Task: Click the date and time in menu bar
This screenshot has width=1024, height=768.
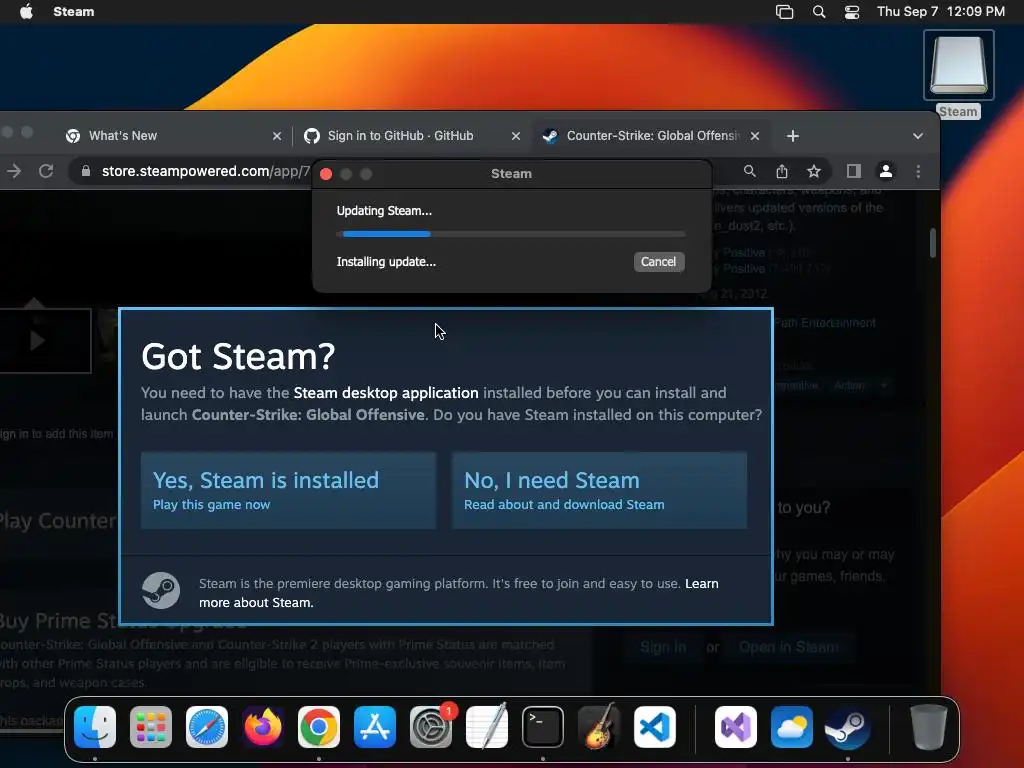Action: (940, 11)
